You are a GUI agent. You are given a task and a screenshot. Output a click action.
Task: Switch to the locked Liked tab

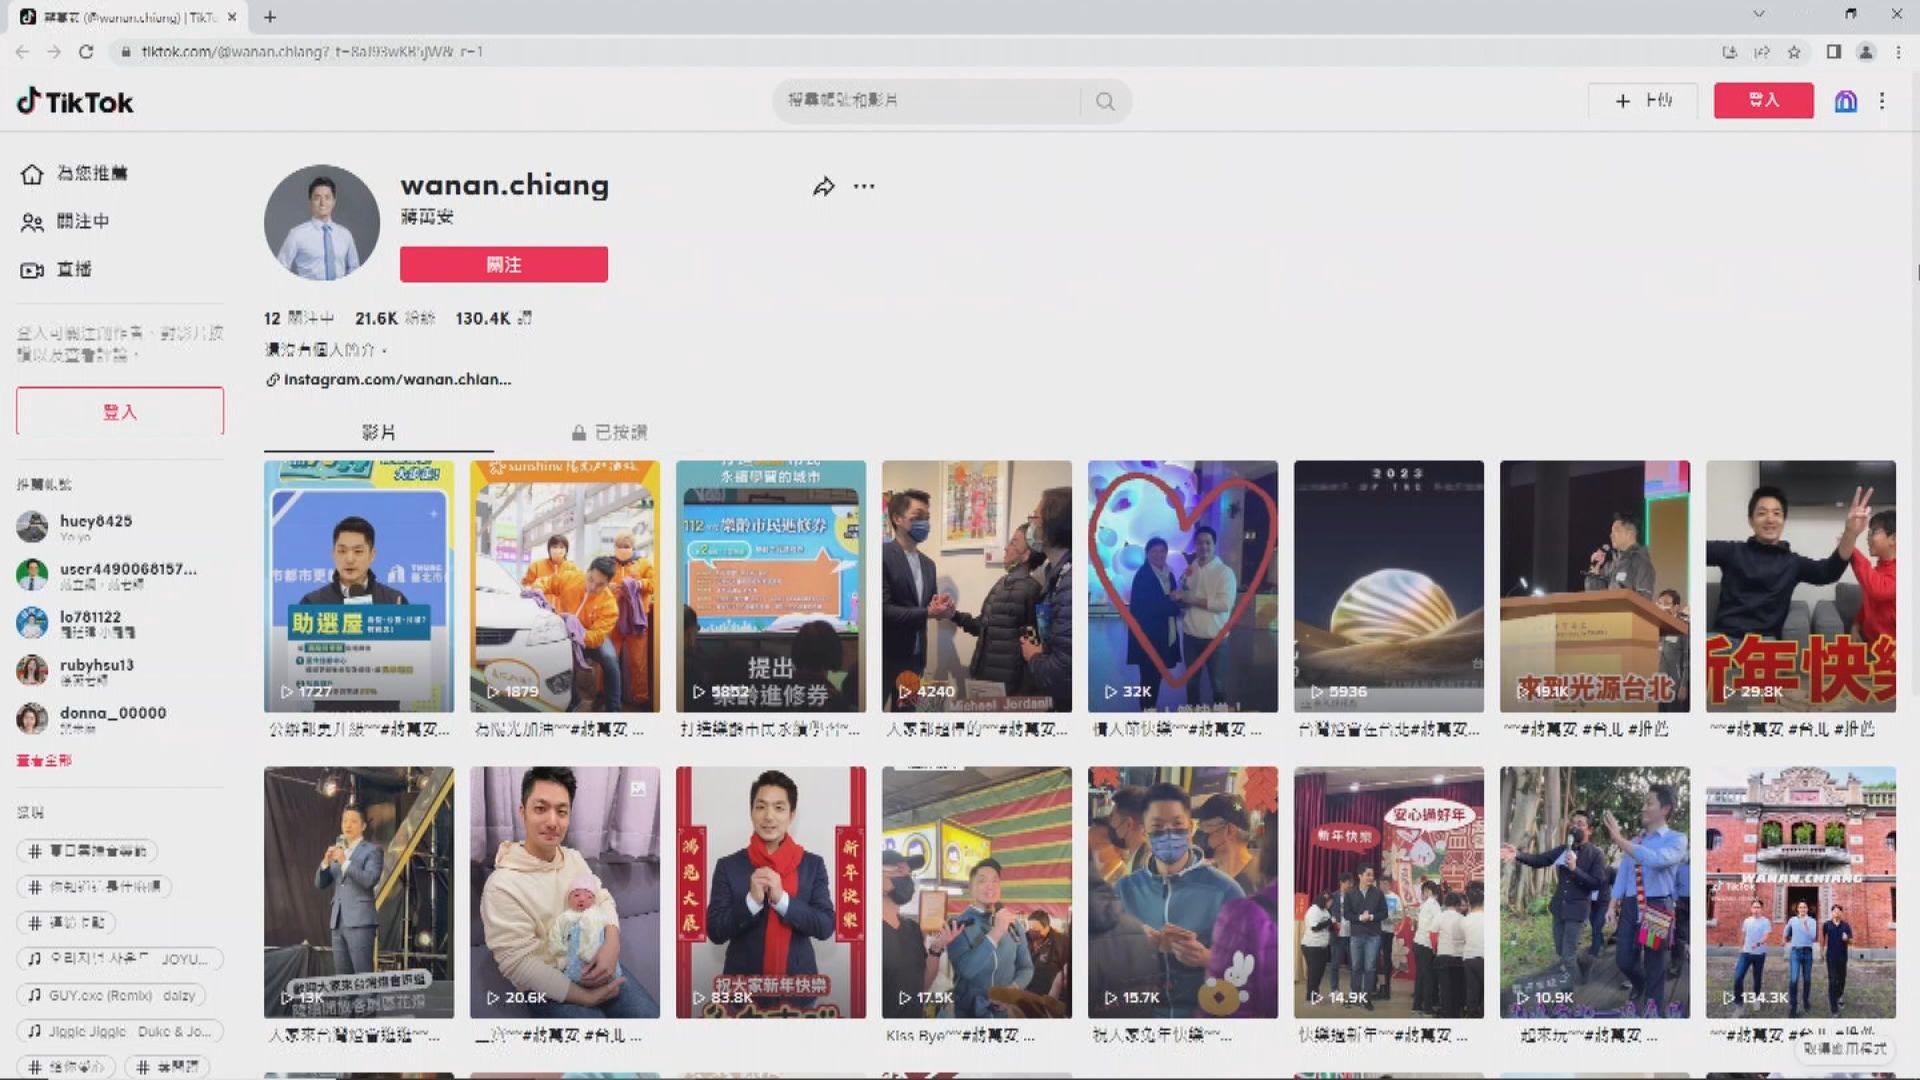[x=610, y=432]
